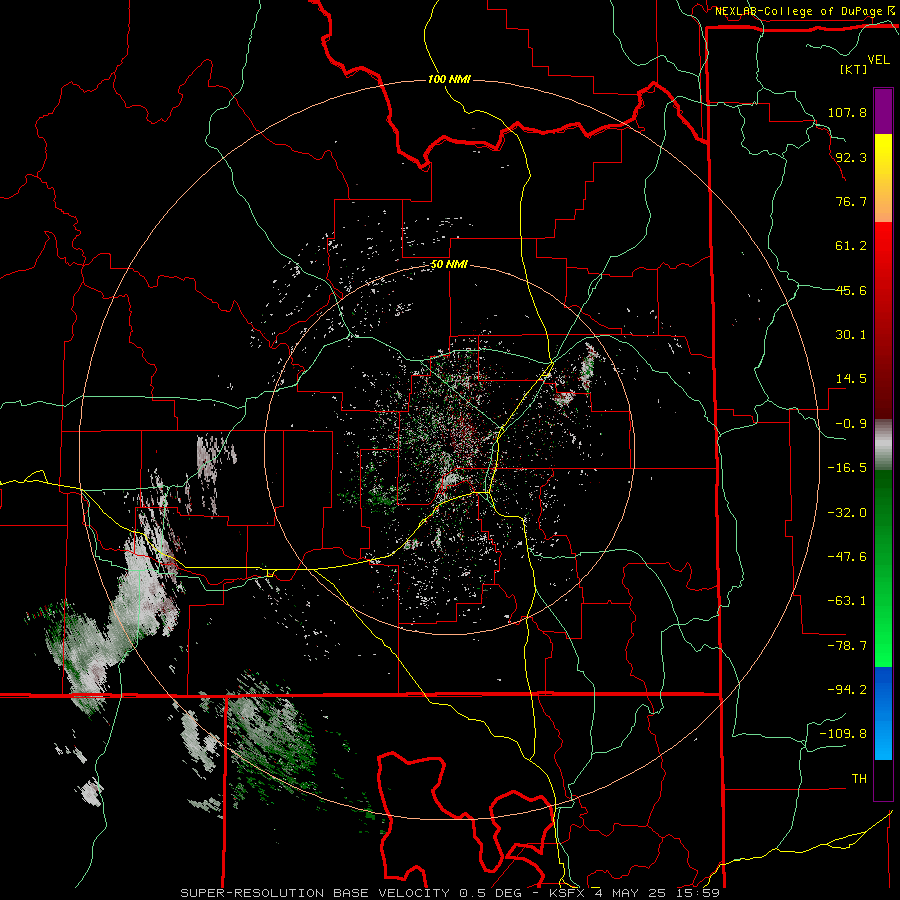Click the VEL legend title

coord(878,60)
